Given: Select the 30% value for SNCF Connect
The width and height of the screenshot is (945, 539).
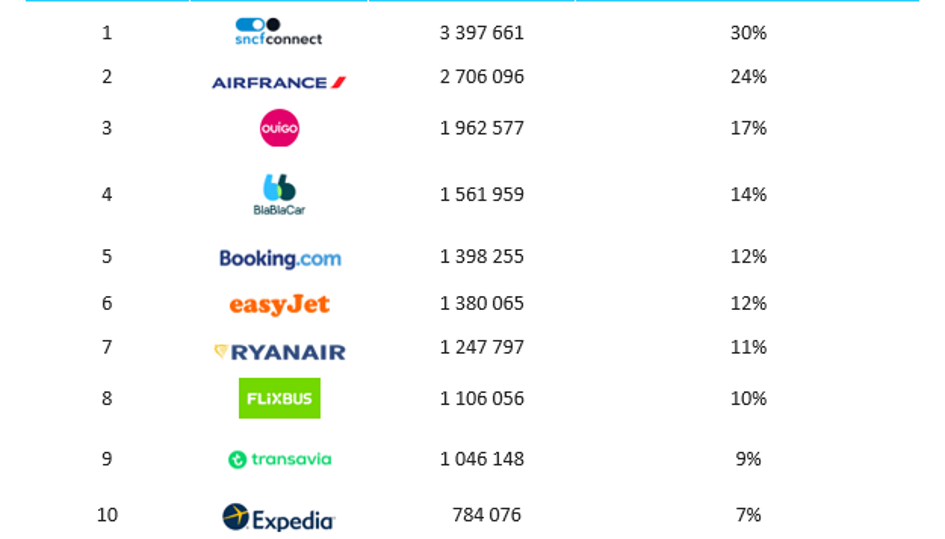Looking at the screenshot, I should pyautogui.click(x=749, y=33).
